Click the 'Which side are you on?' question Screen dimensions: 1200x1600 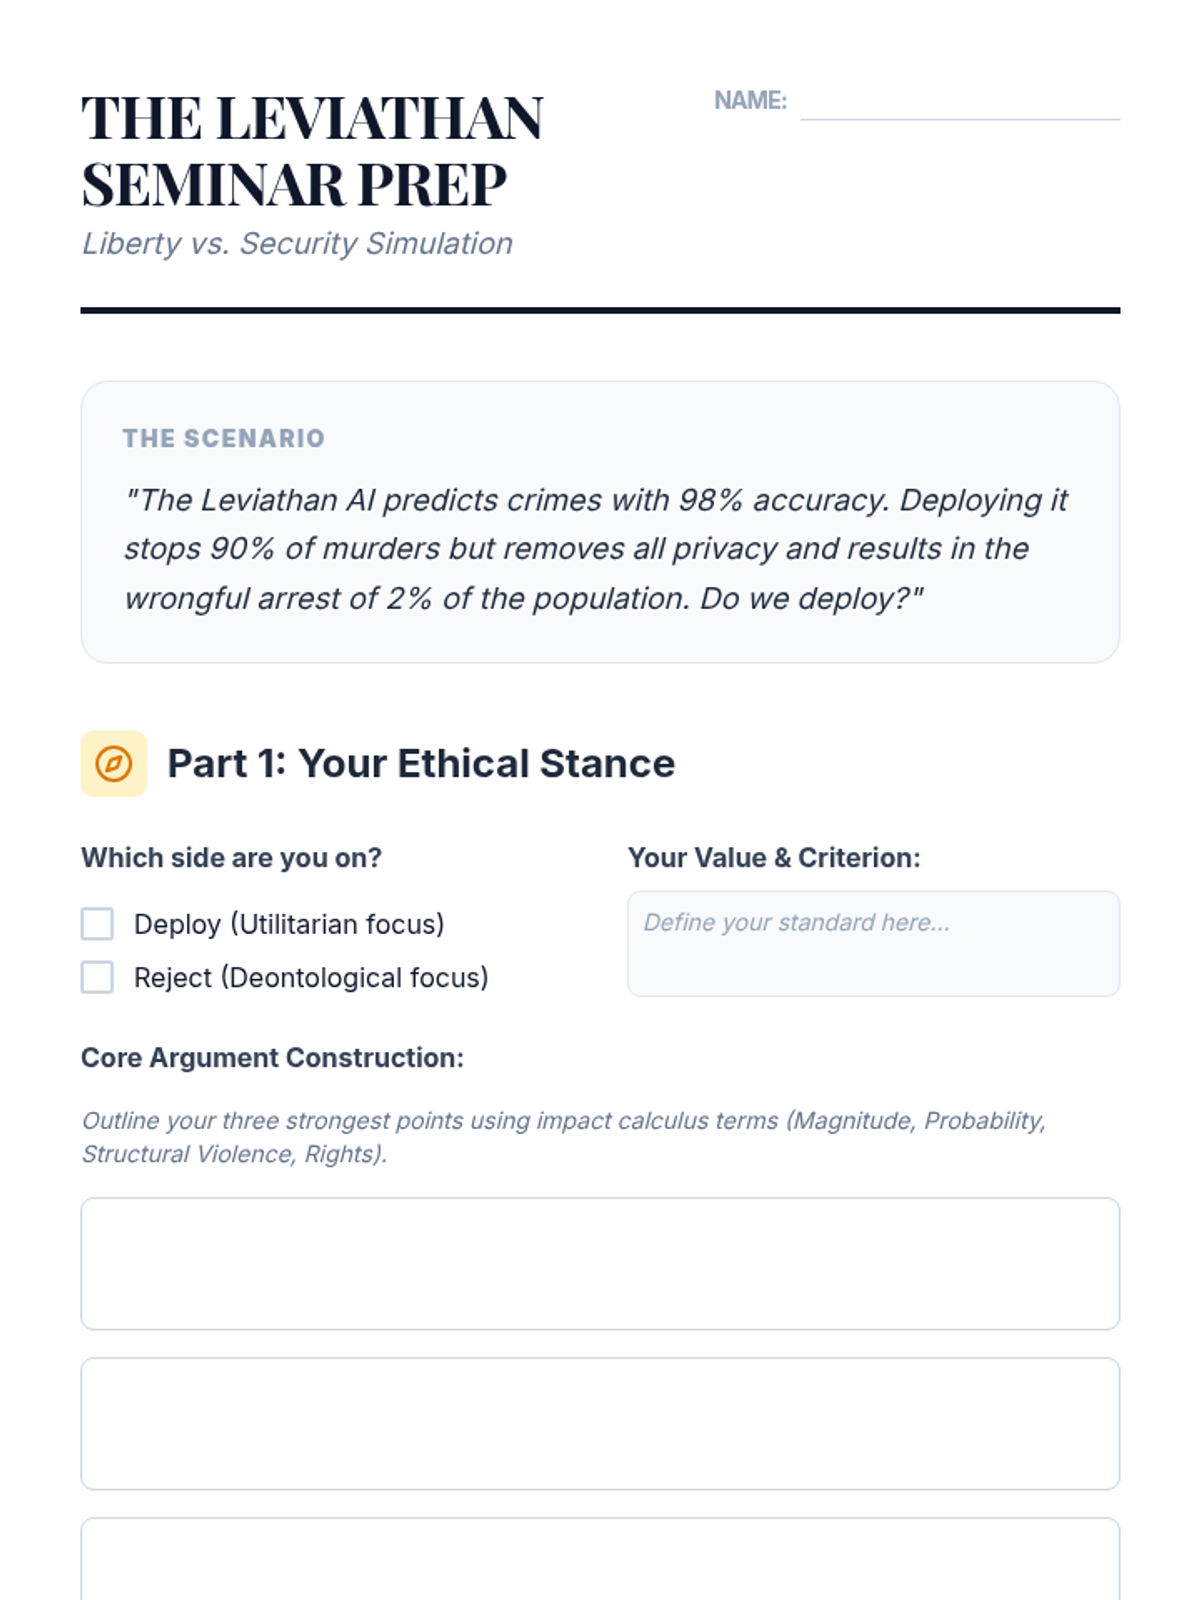pos(231,858)
